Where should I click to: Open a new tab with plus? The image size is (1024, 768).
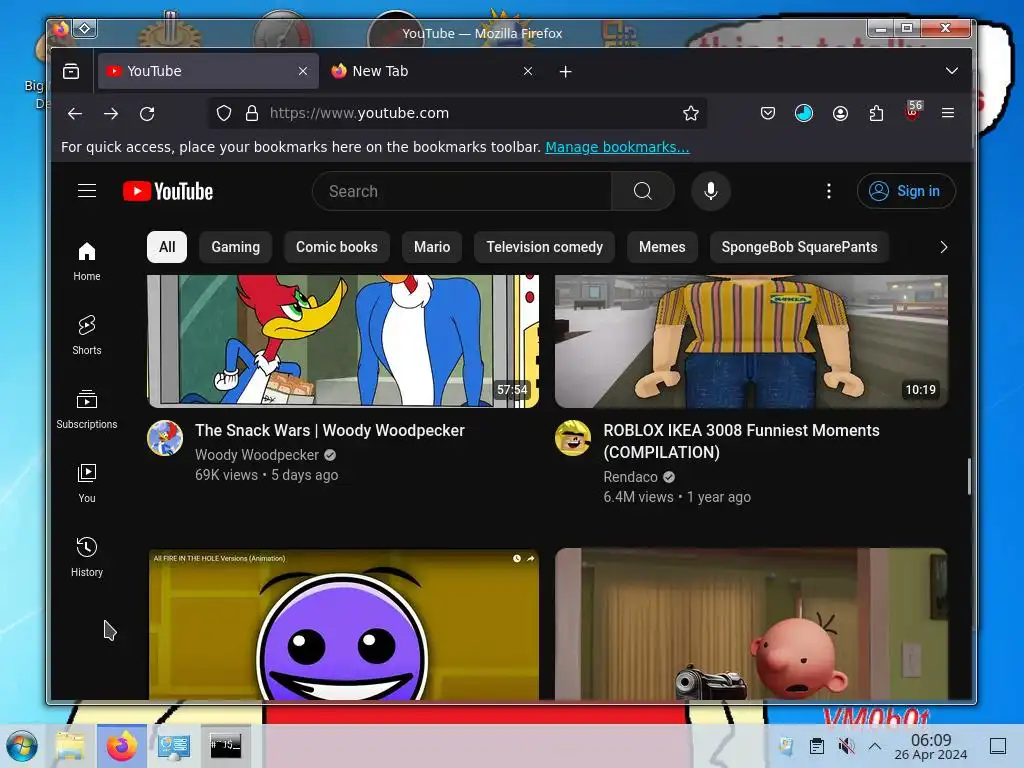tap(566, 71)
